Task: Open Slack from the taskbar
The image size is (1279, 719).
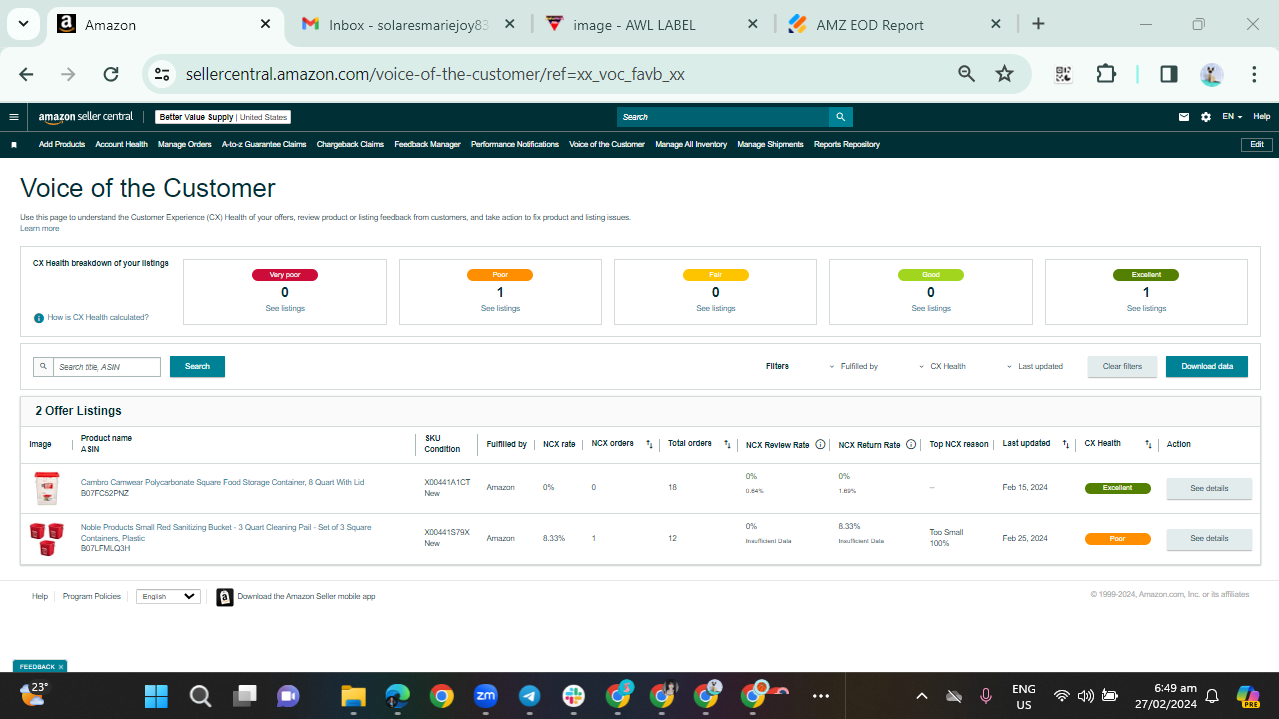Action: (x=574, y=696)
